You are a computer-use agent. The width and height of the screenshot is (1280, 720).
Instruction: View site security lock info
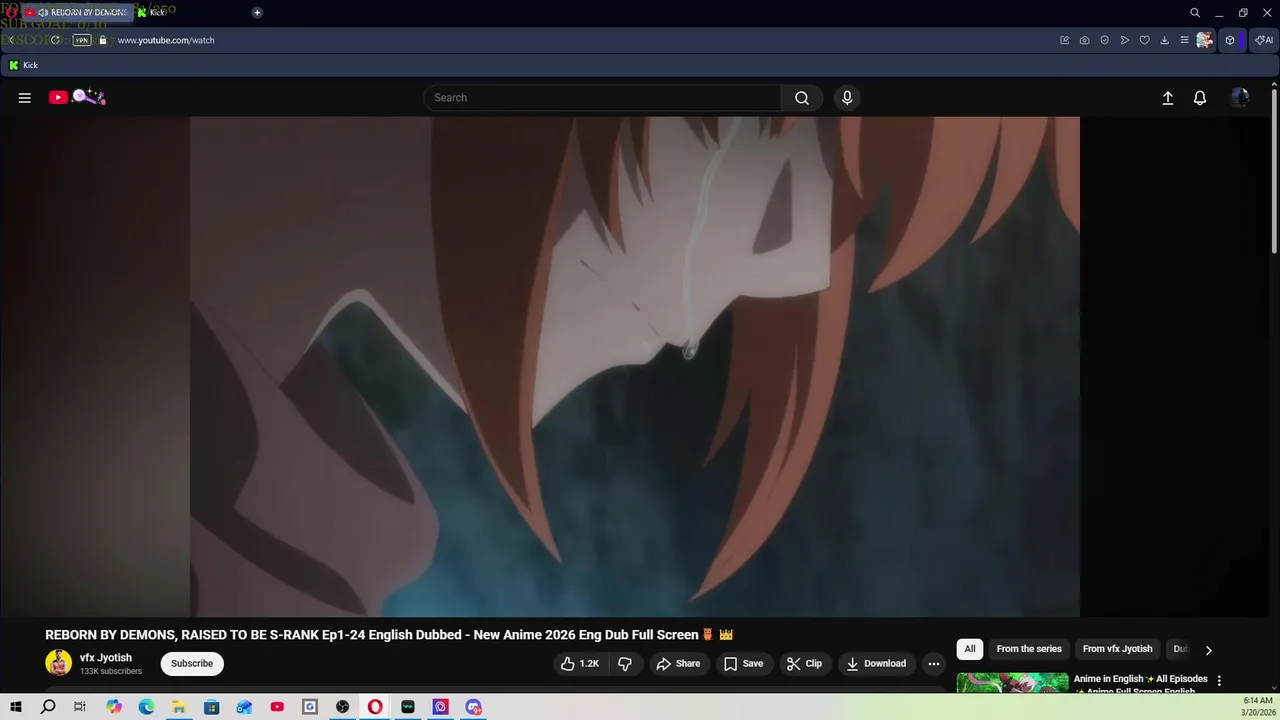102,40
